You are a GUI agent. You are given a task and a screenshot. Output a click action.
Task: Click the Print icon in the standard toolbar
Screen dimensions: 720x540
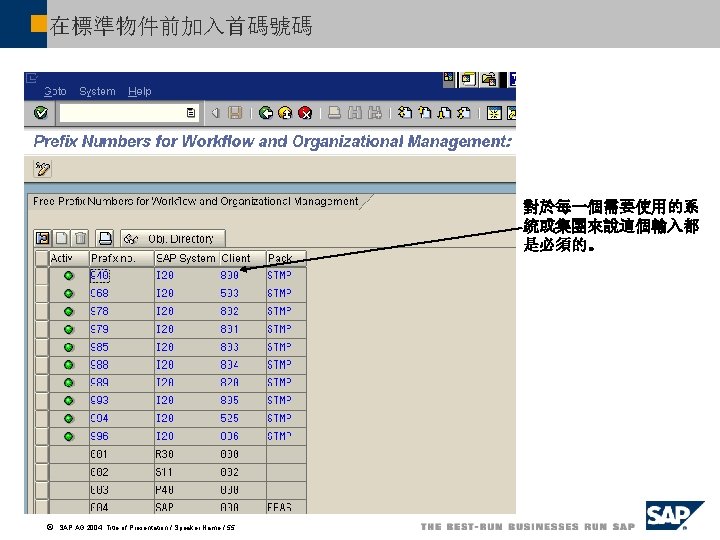pos(334,112)
